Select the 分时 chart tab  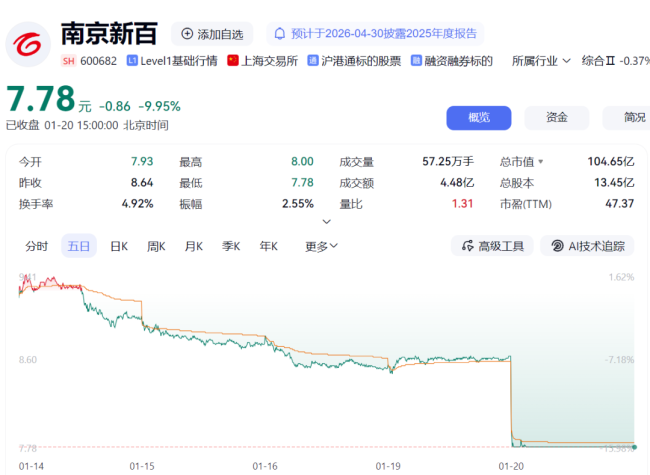point(36,246)
